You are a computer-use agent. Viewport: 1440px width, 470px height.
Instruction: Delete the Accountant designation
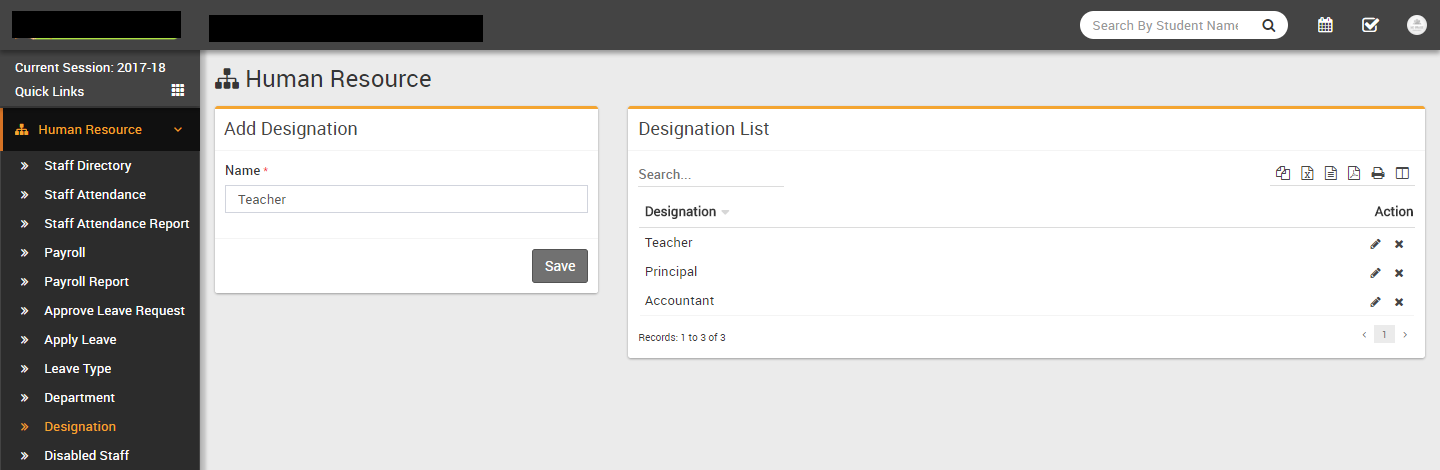coord(1399,302)
